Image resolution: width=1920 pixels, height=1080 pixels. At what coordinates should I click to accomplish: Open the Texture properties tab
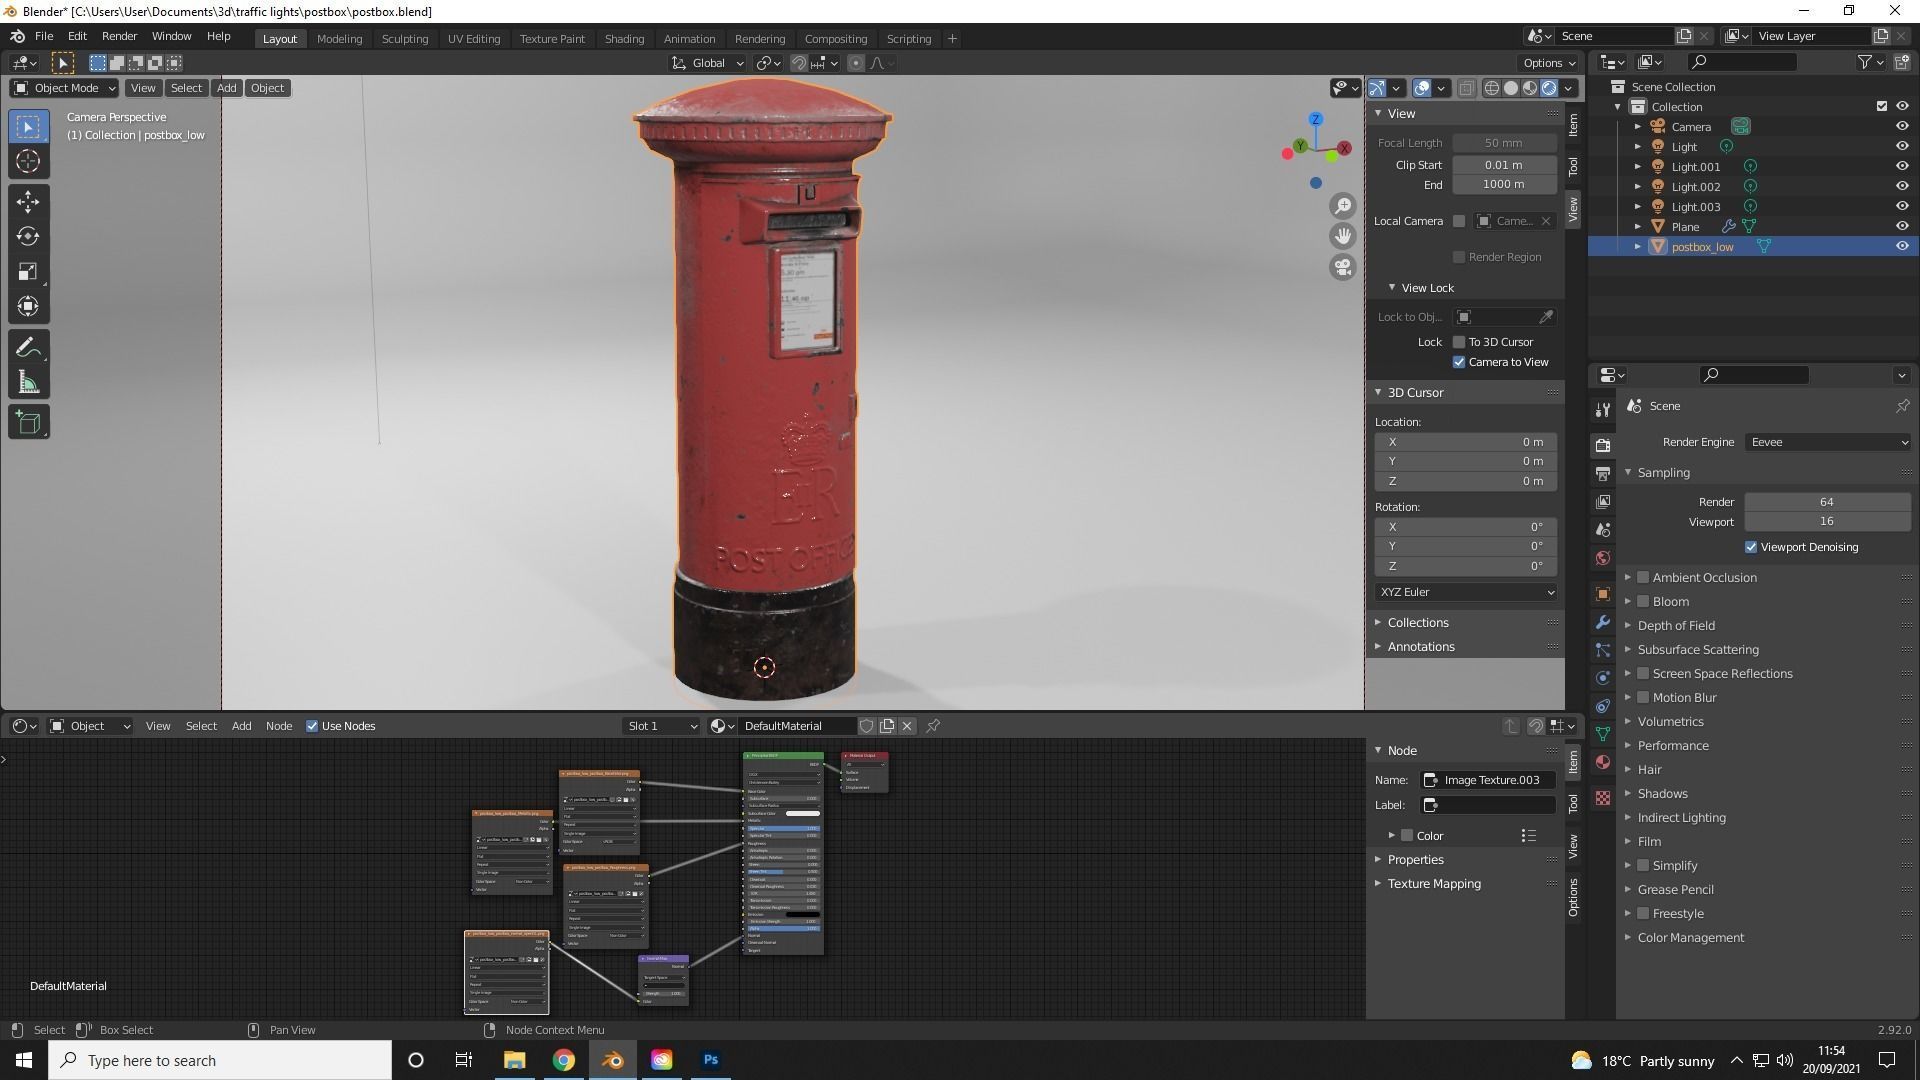(x=1603, y=798)
